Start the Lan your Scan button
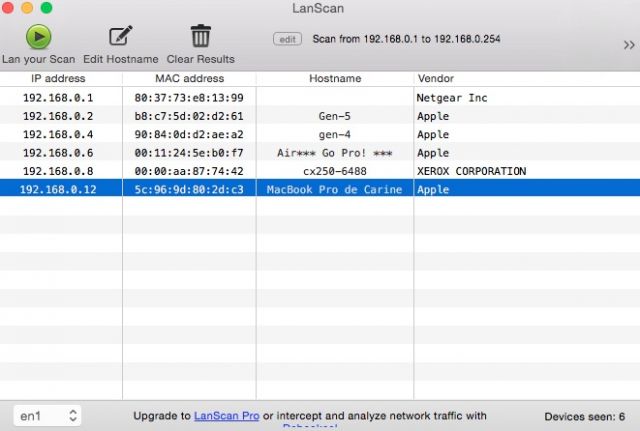This screenshot has height=431, width=640. tap(38, 37)
